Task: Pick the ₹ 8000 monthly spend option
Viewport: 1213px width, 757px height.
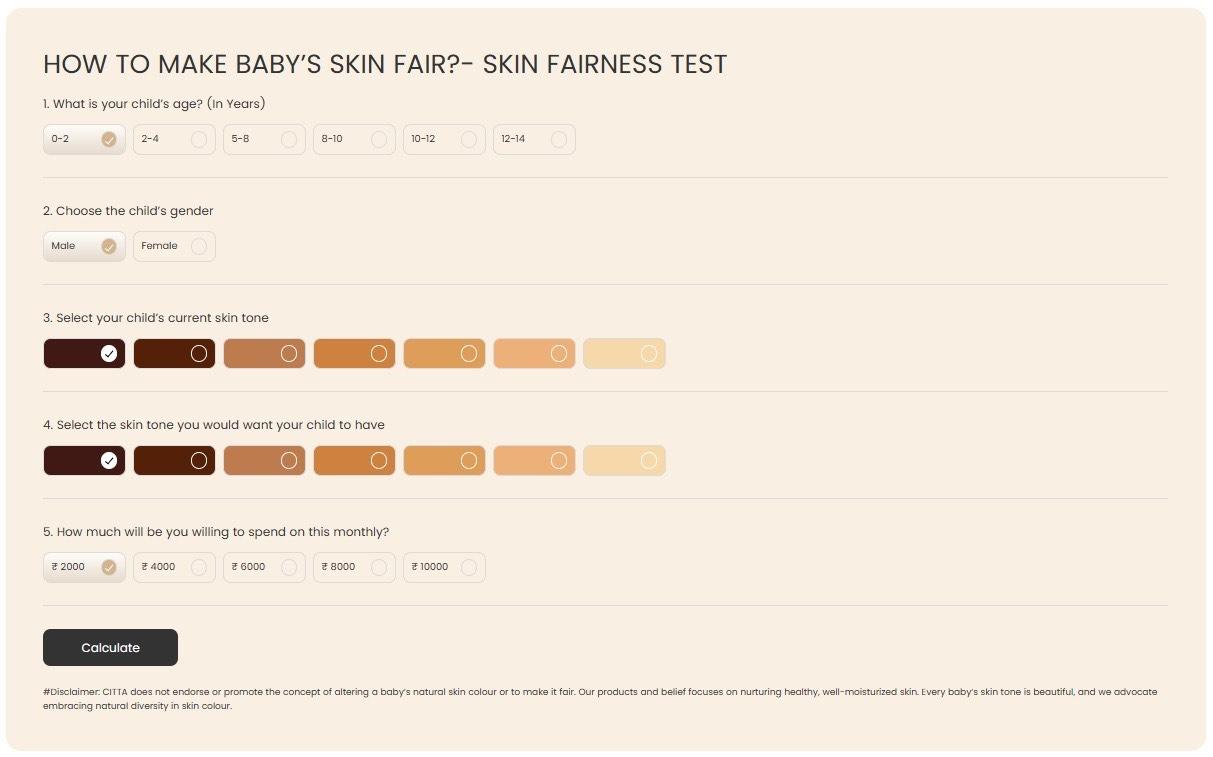Action: [x=354, y=567]
